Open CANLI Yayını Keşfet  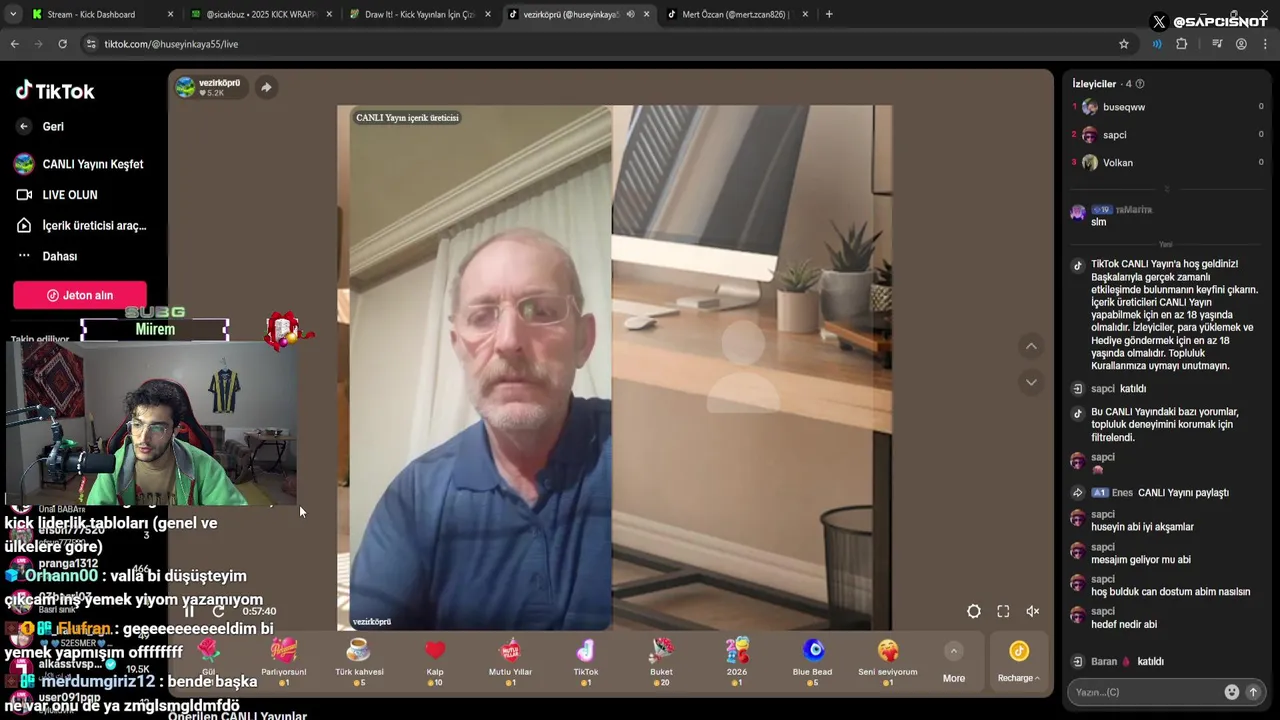click(x=79, y=164)
